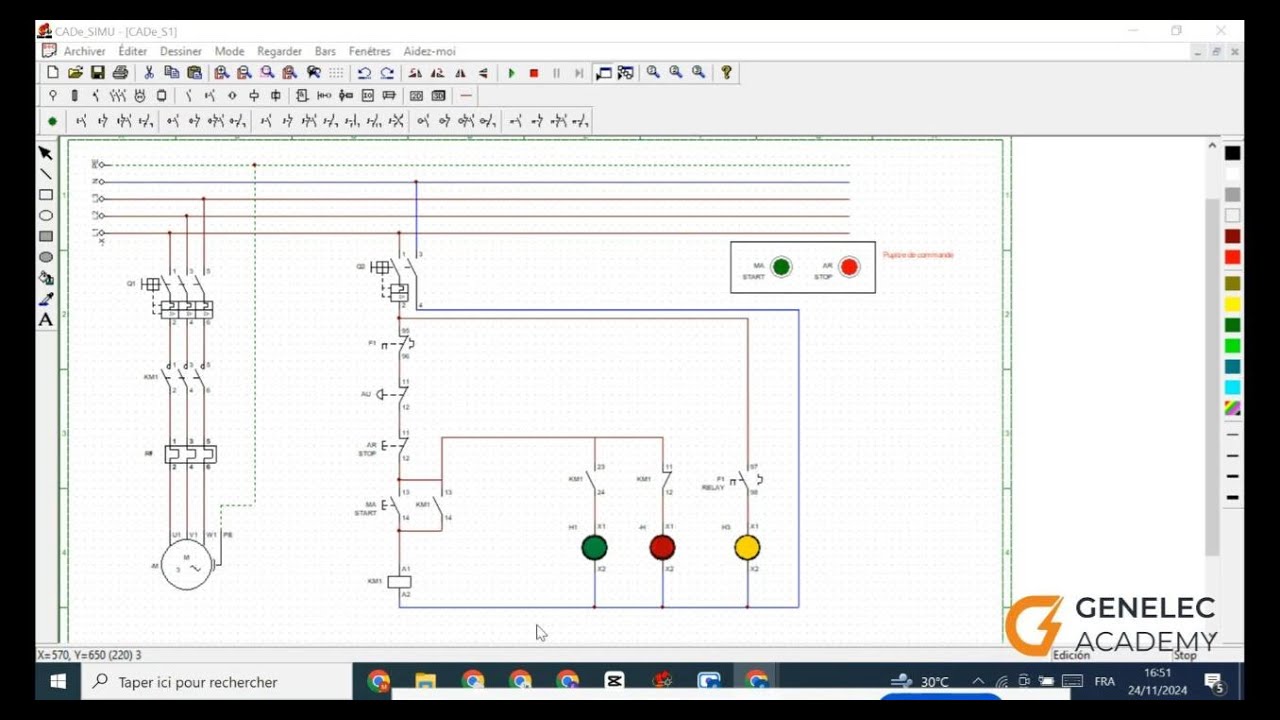Cut selection with the scissors icon
The image size is (1280, 720).
point(149,73)
